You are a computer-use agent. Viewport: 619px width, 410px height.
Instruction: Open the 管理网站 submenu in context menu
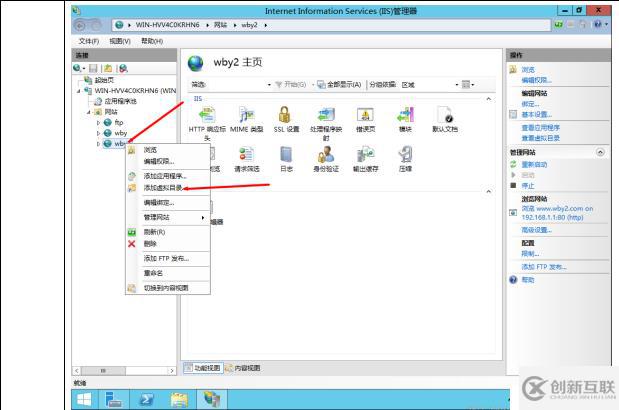pos(168,217)
